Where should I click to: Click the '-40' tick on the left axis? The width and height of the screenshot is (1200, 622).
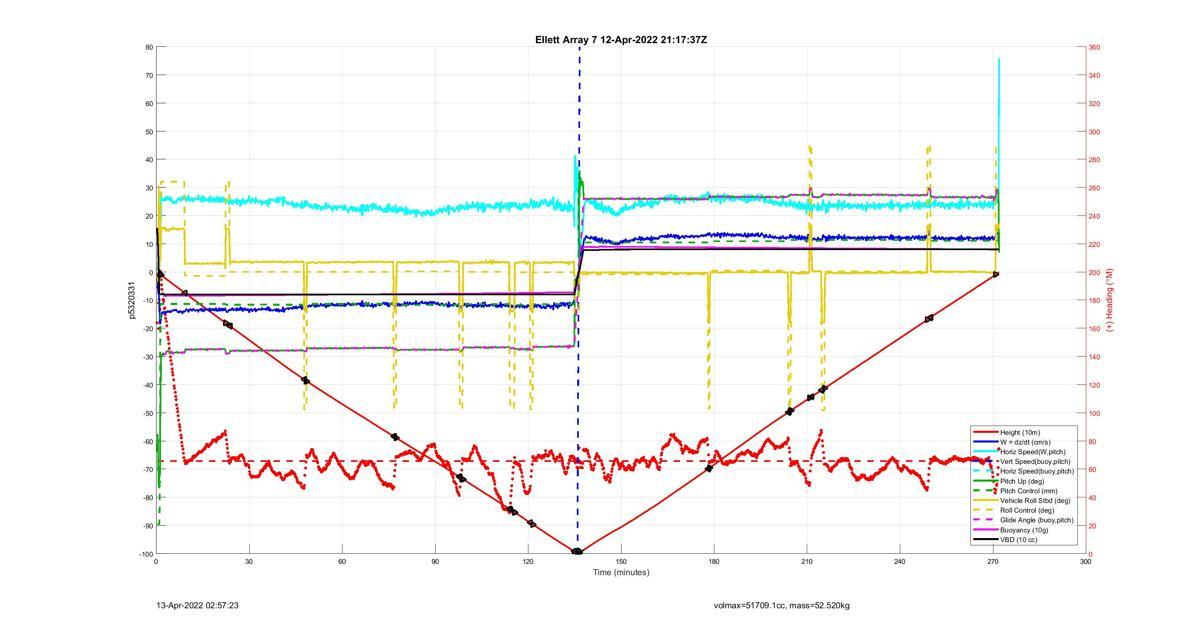147,385
